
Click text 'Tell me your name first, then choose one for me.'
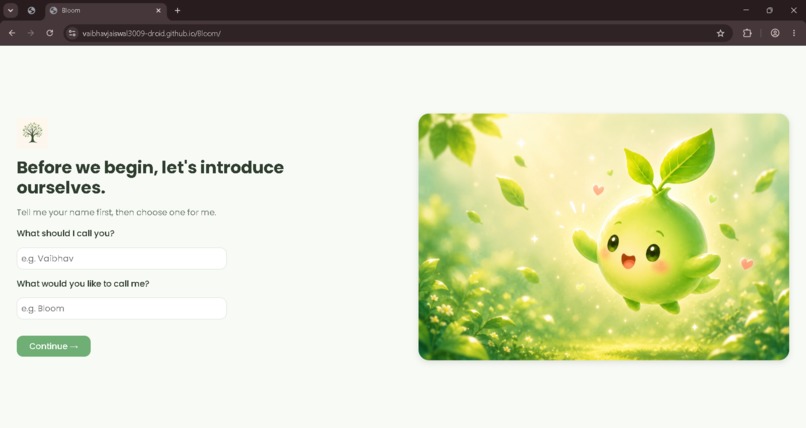coord(116,212)
